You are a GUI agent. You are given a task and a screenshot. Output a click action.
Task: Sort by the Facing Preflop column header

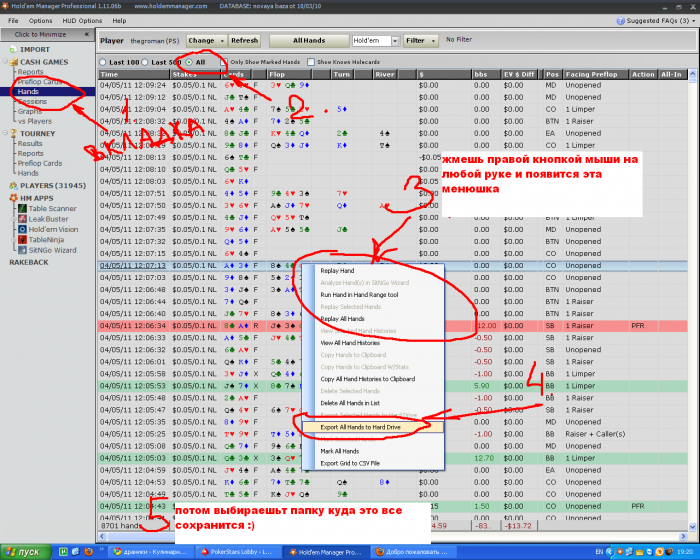click(x=596, y=75)
